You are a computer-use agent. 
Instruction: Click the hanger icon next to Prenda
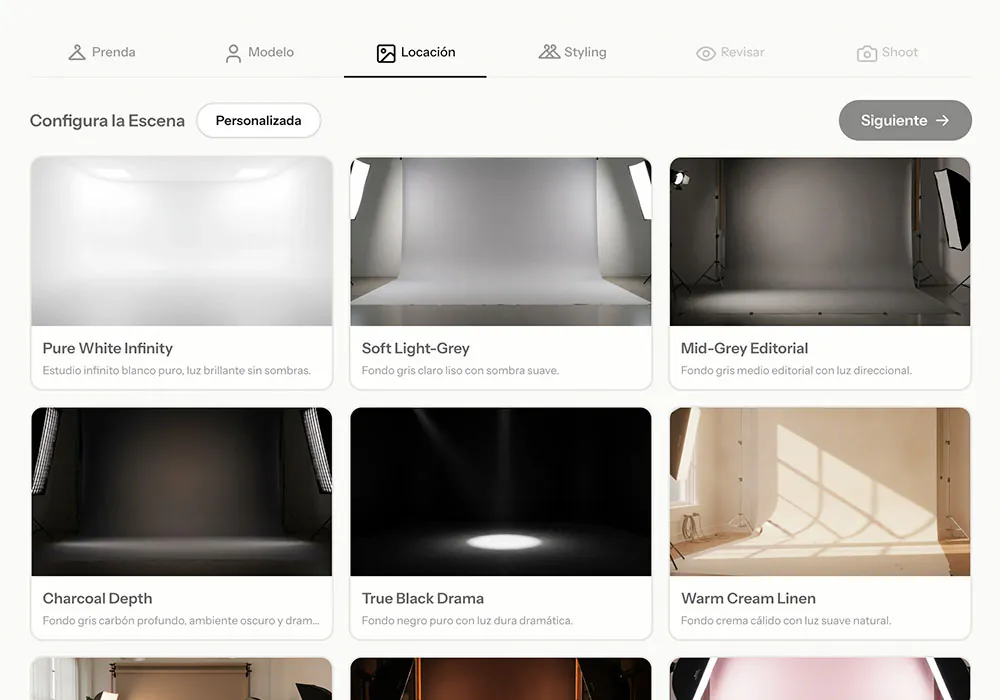pos(77,52)
